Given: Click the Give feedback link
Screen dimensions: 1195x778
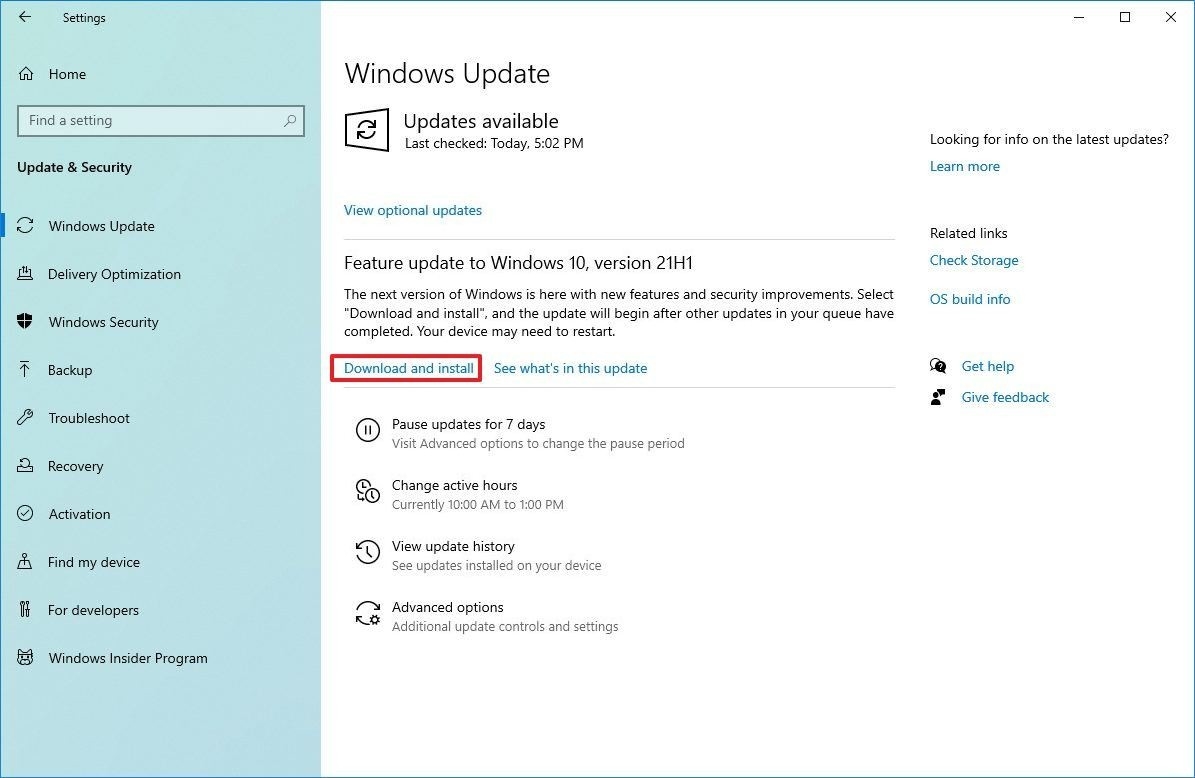Looking at the screenshot, I should 1004,397.
